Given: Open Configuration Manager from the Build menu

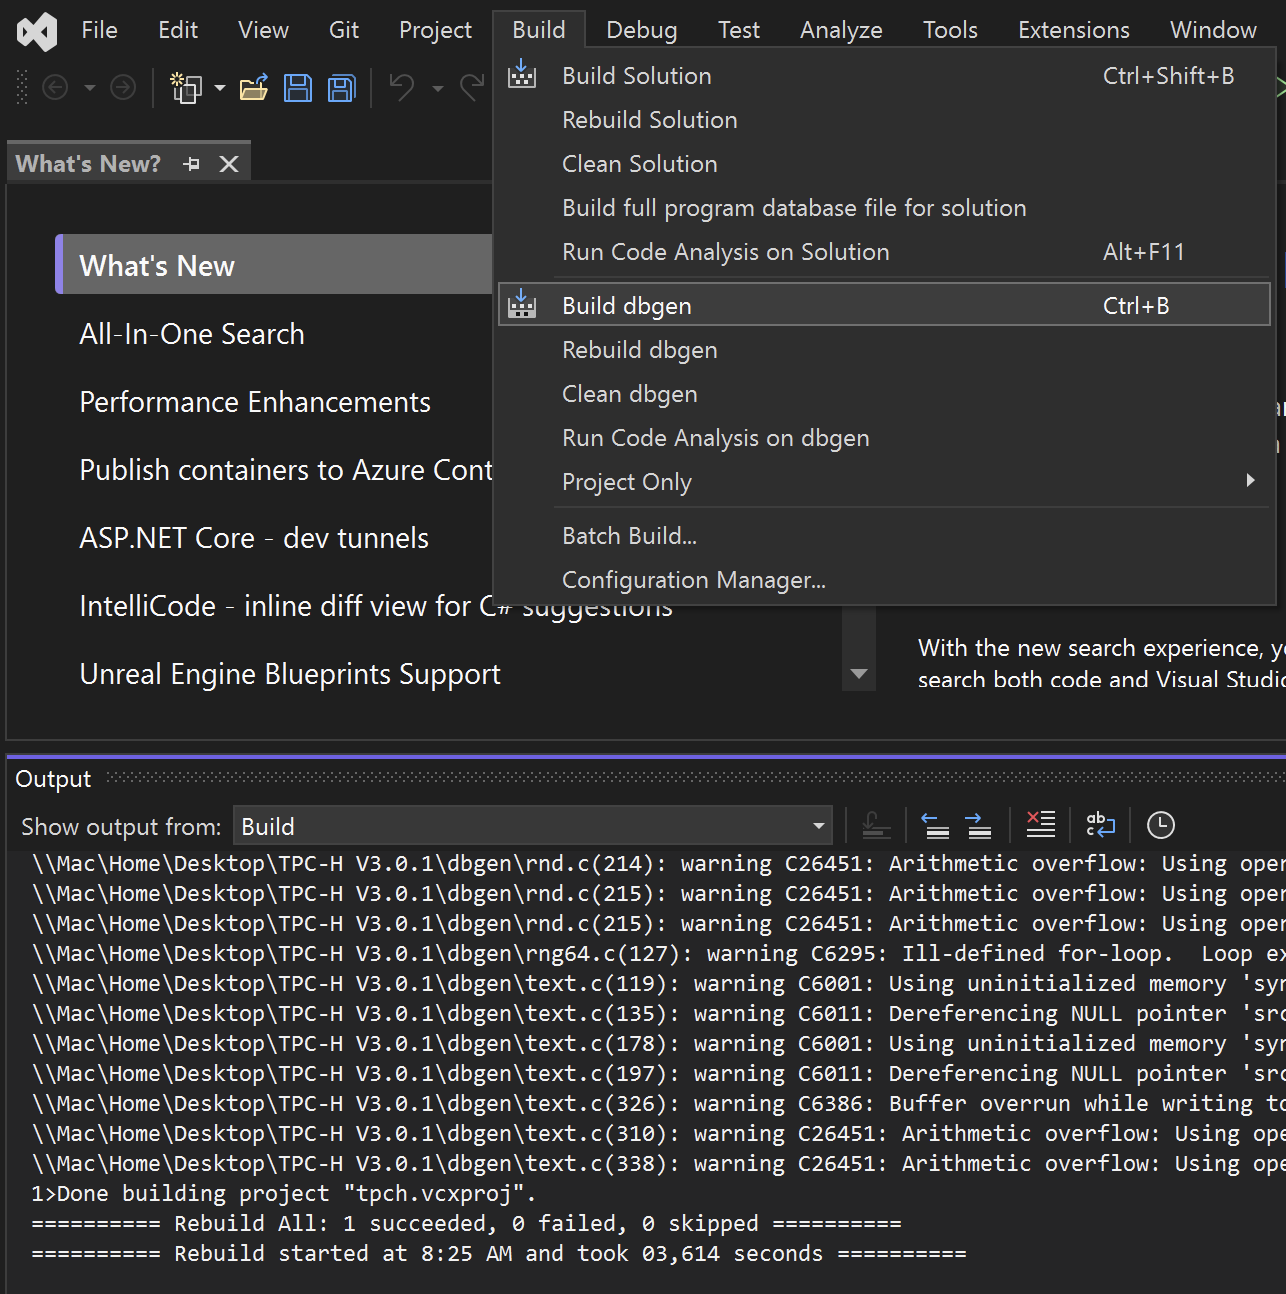Looking at the screenshot, I should (x=694, y=580).
